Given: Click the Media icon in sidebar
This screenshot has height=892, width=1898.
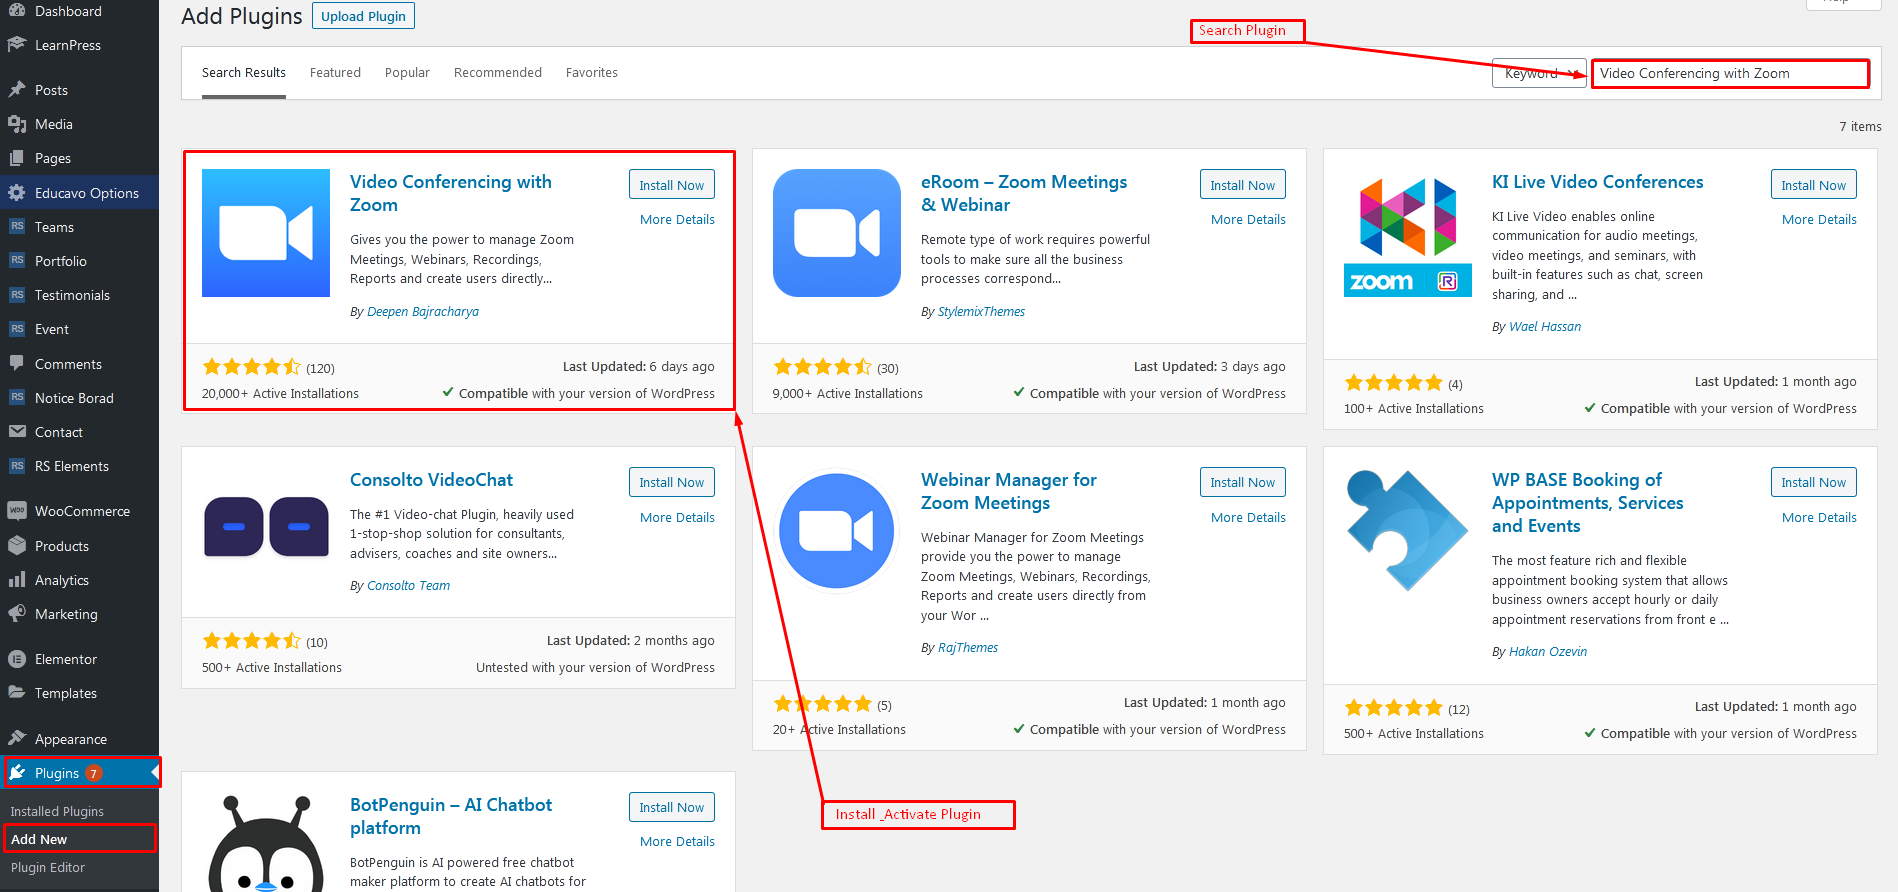Looking at the screenshot, I should pyautogui.click(x=17, y=124).
